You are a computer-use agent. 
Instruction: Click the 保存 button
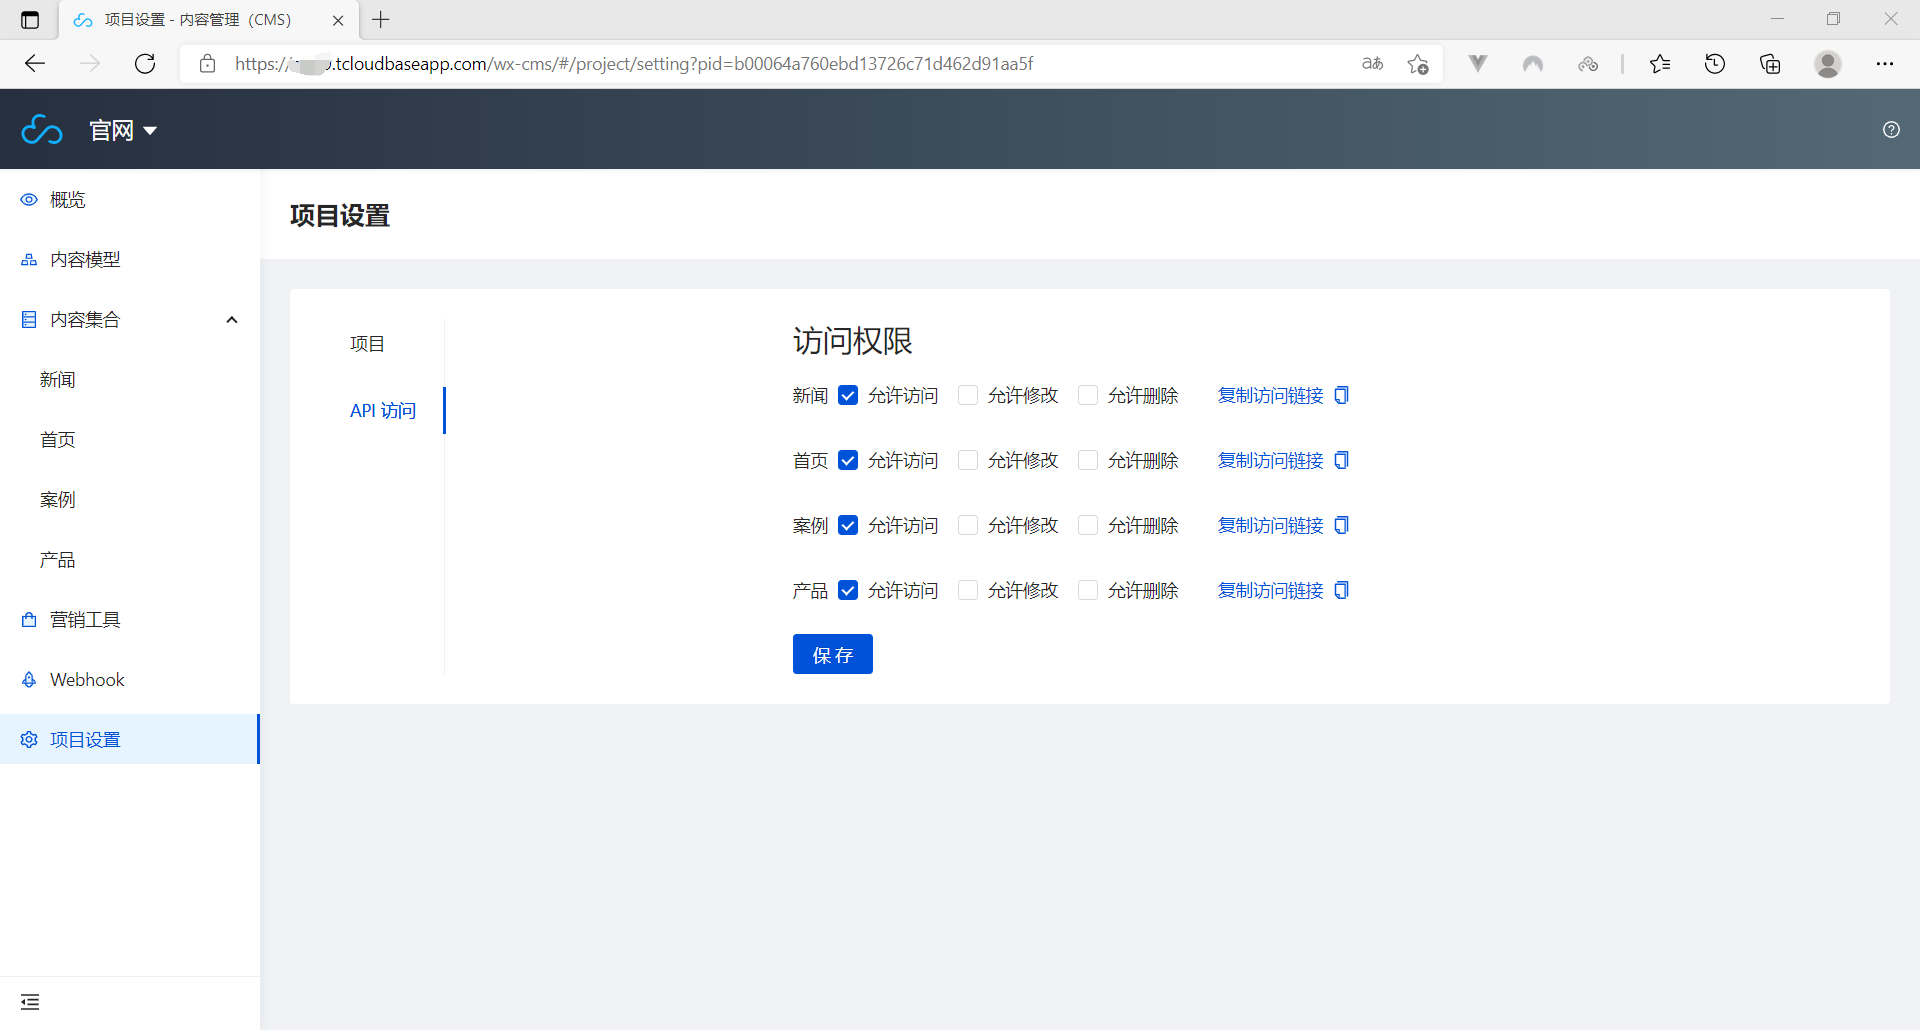[832, 654]
